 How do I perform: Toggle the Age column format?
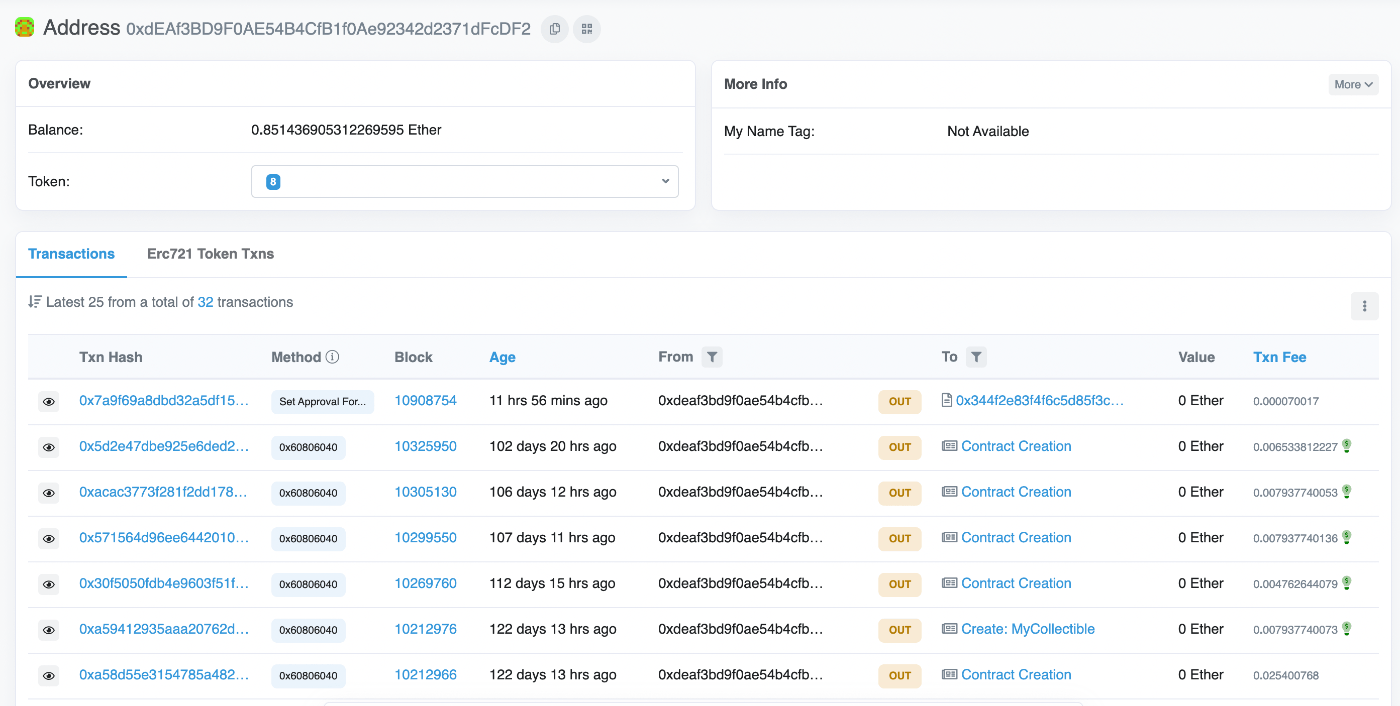tap(502, 357)
